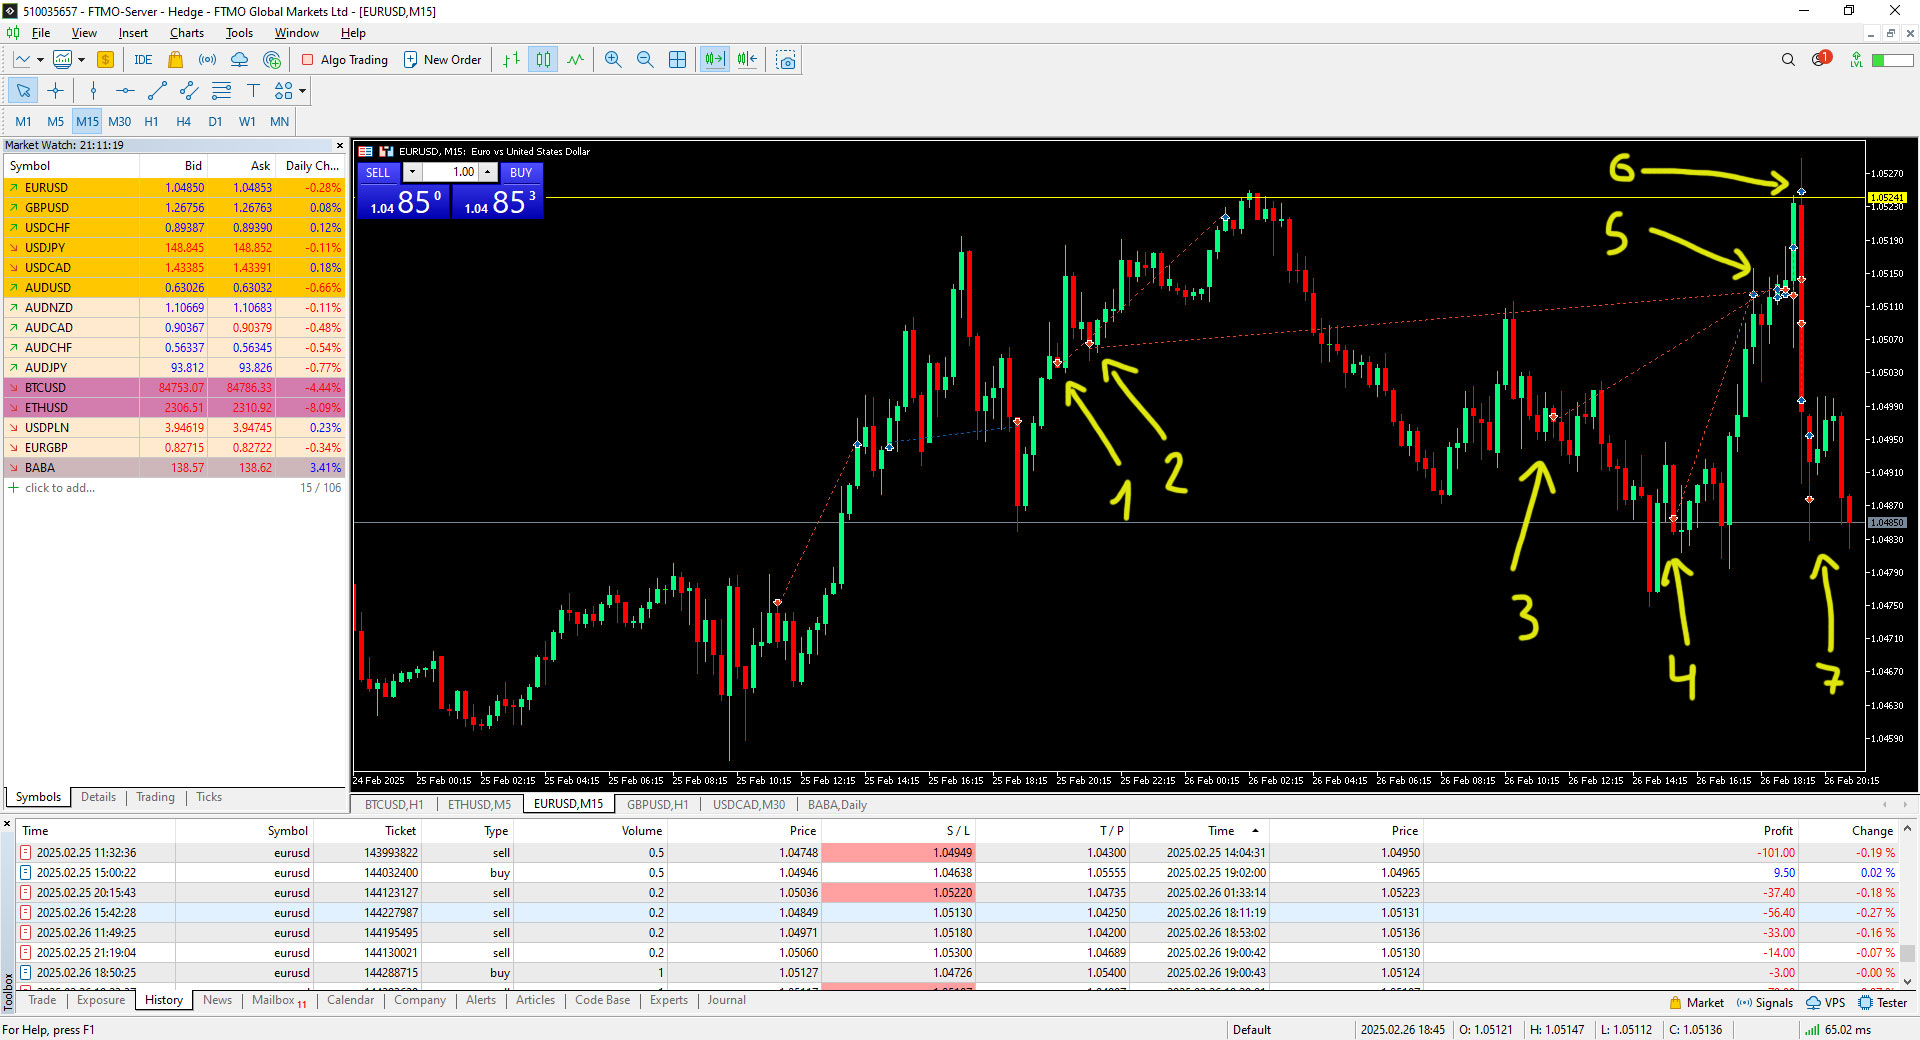Click the radar icon with green plus
The height and width of the screenshot is (1040, 1920).
[x=272, y=60]
